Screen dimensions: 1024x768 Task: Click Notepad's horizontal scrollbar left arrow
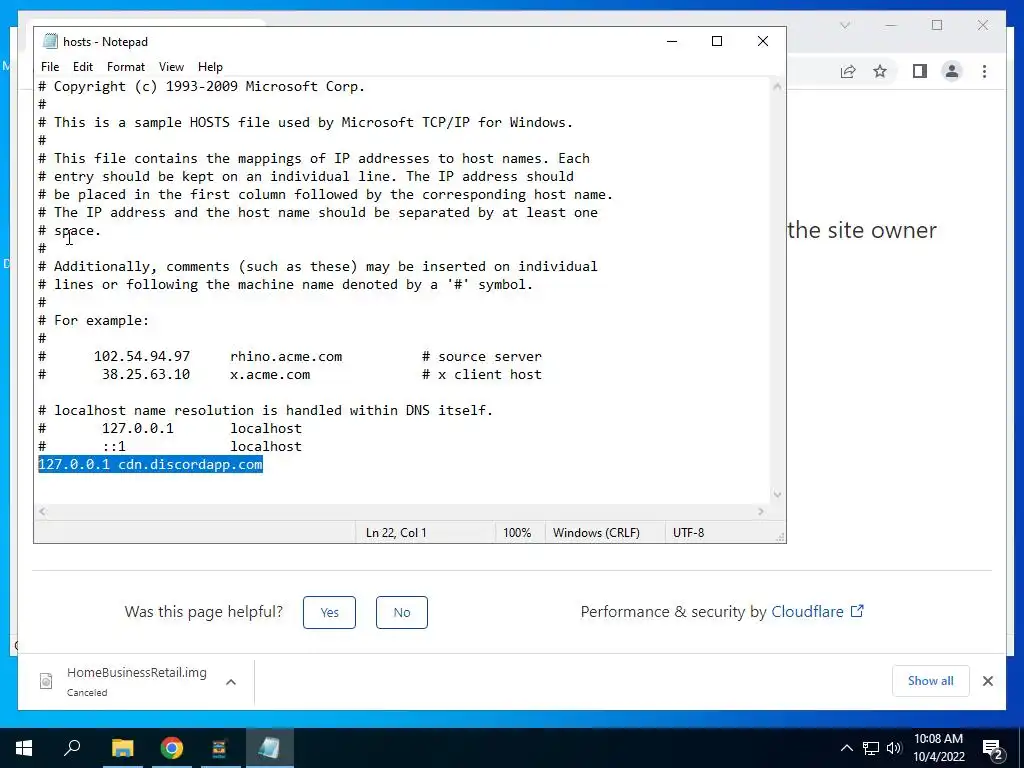point(42,511)
